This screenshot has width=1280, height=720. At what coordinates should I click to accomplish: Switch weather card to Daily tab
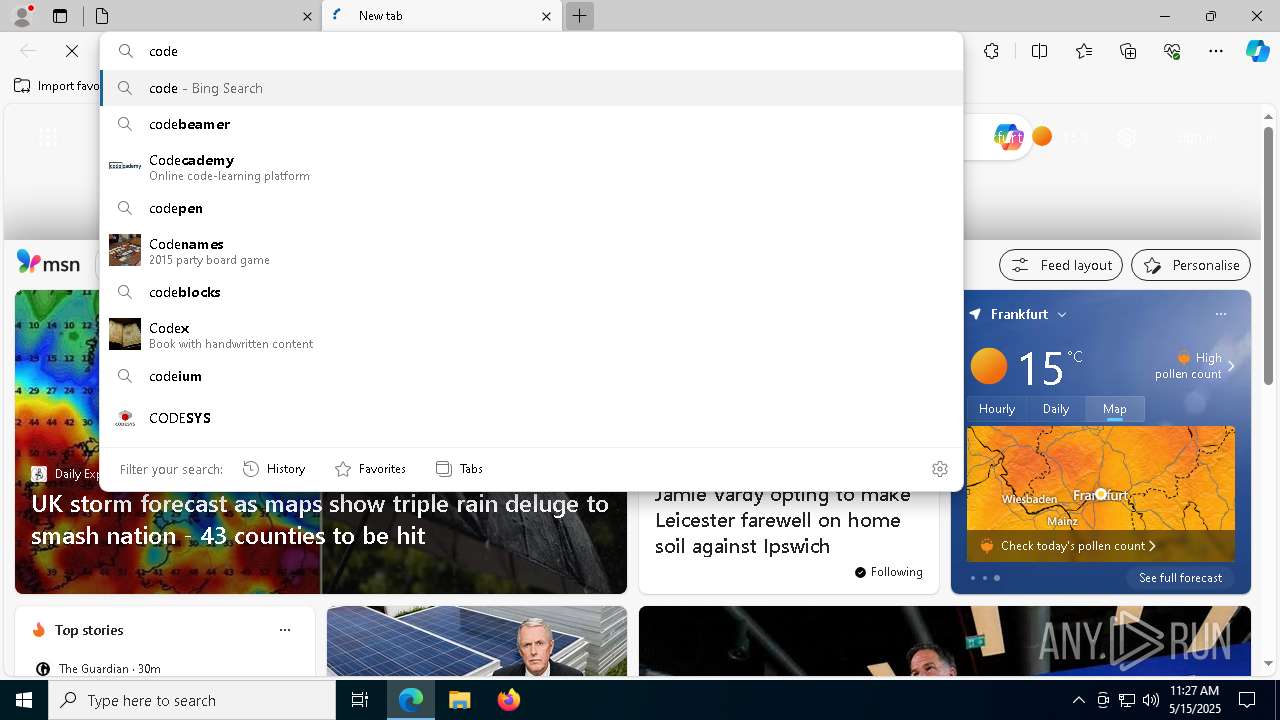(1056, 409)
